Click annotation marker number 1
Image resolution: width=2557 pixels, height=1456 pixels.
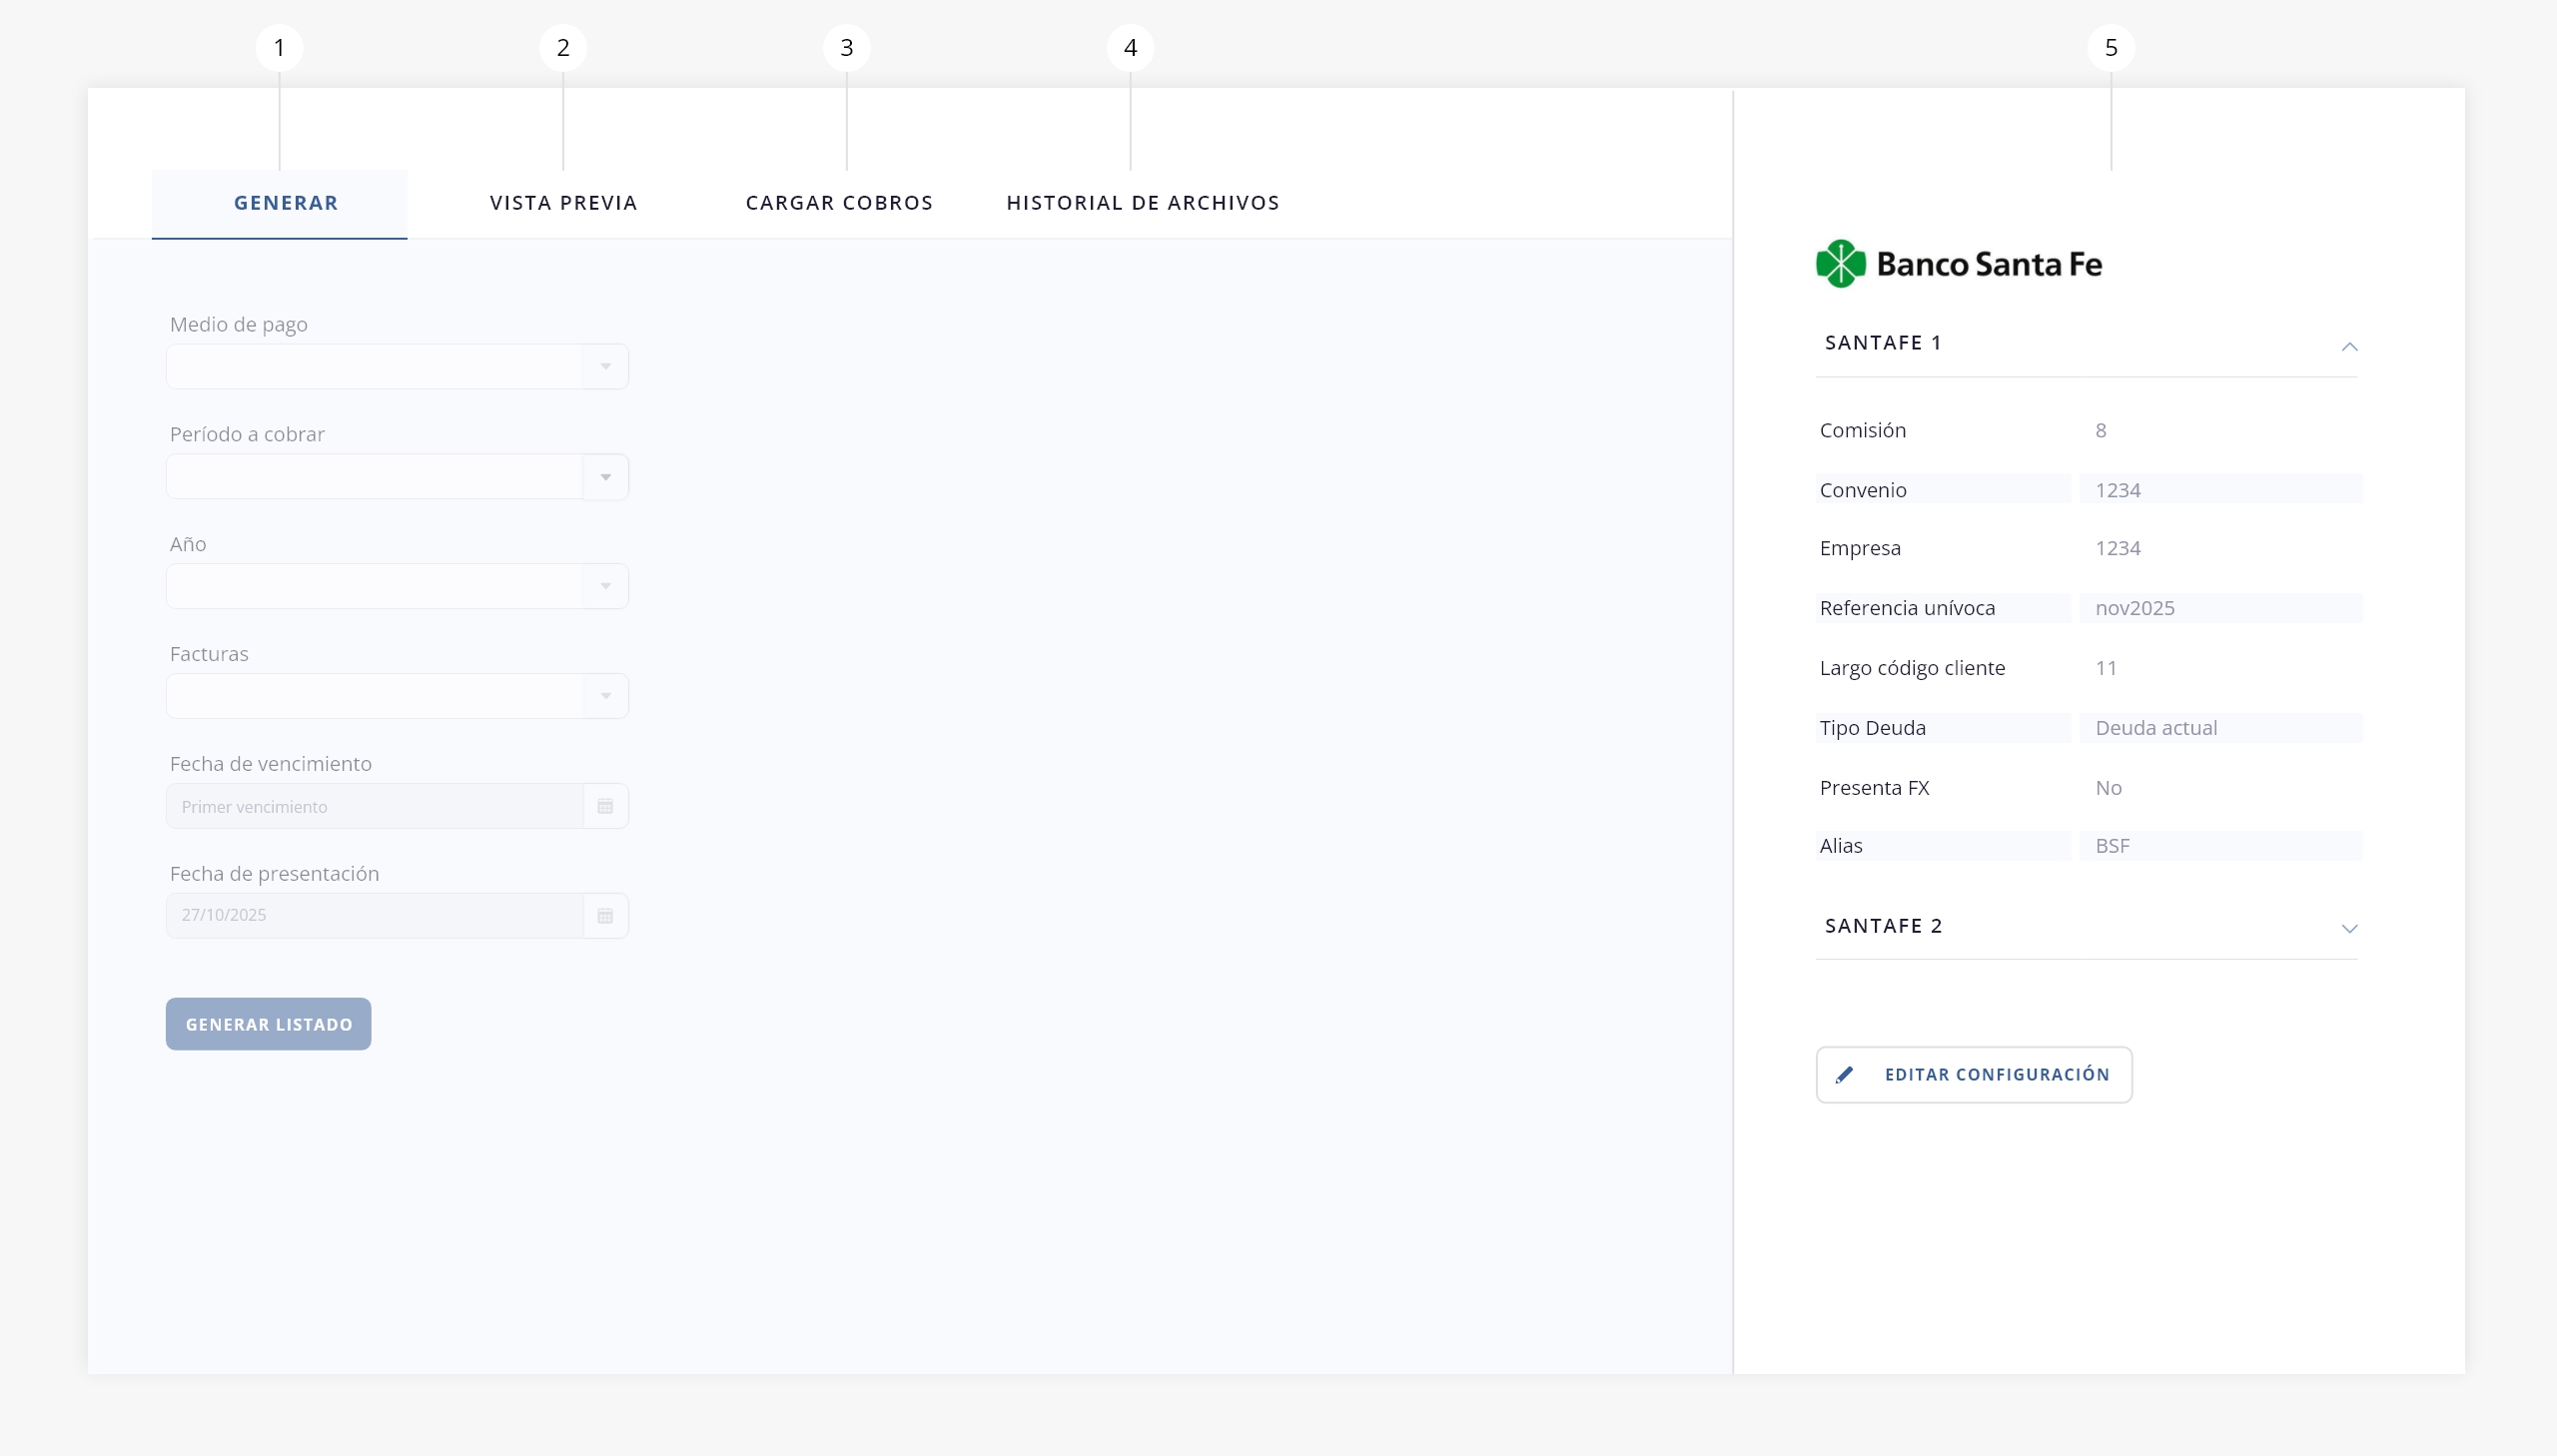[x=279, y=48]
